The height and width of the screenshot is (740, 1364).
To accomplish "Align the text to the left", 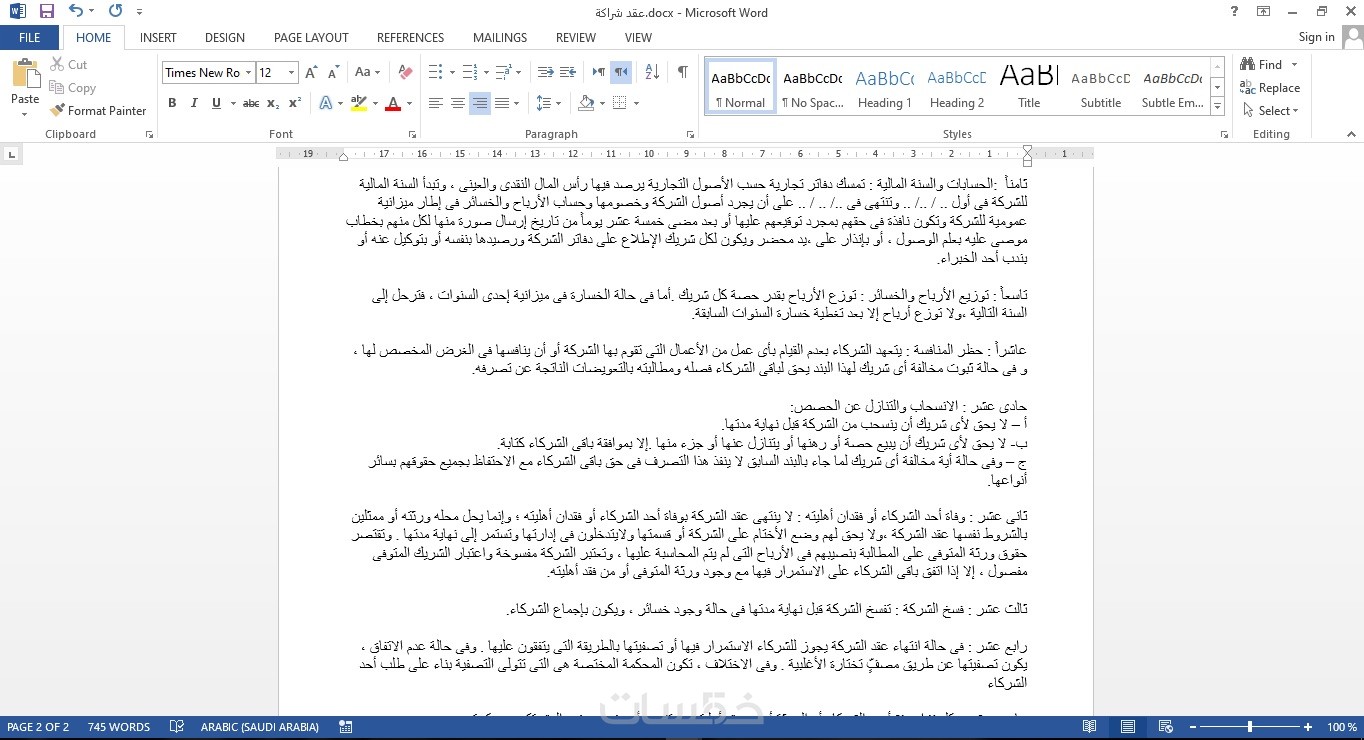I will (x=436, y=103).
